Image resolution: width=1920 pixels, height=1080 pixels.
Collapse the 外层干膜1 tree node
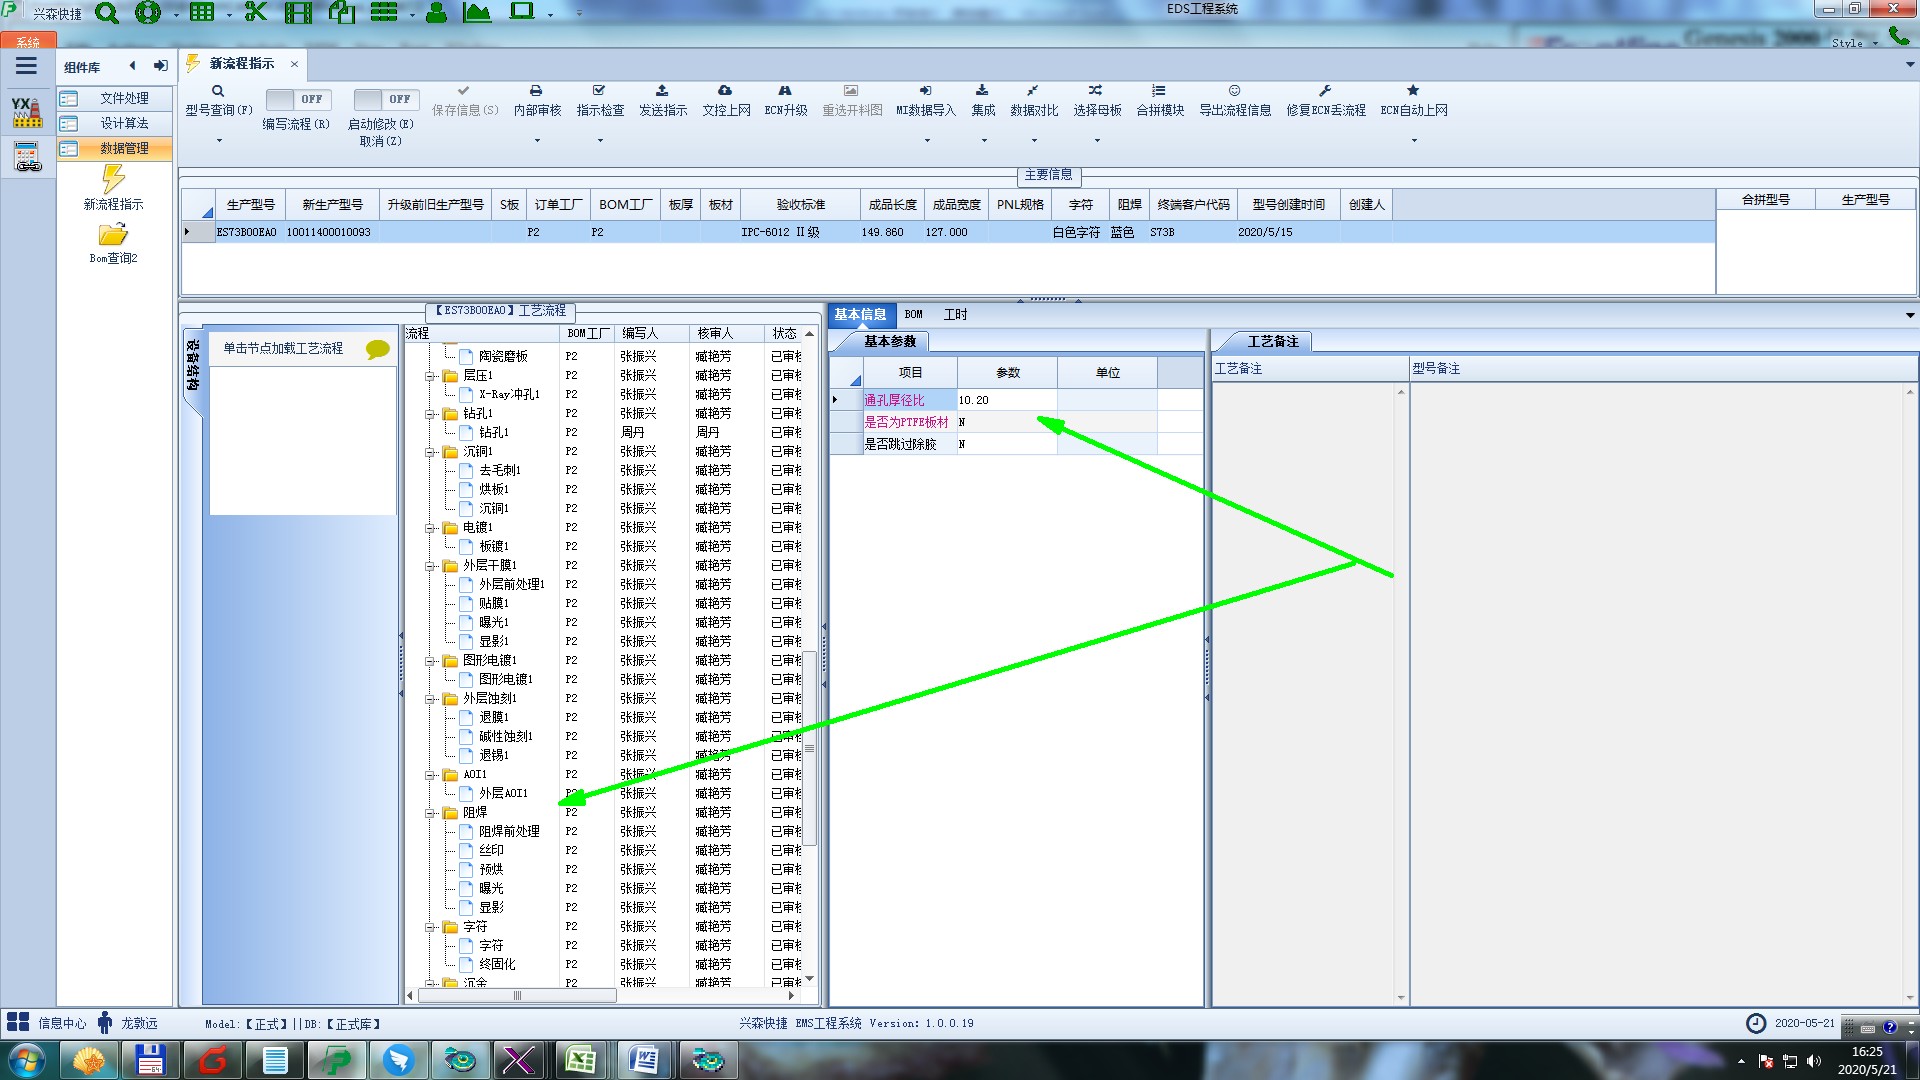(x=430, y=566)
